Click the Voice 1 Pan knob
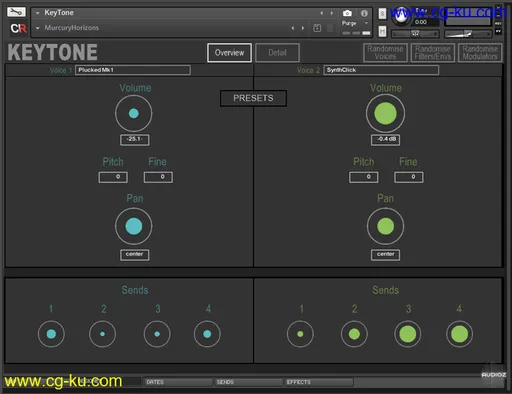512x394 pixels. tap(134, 226)
